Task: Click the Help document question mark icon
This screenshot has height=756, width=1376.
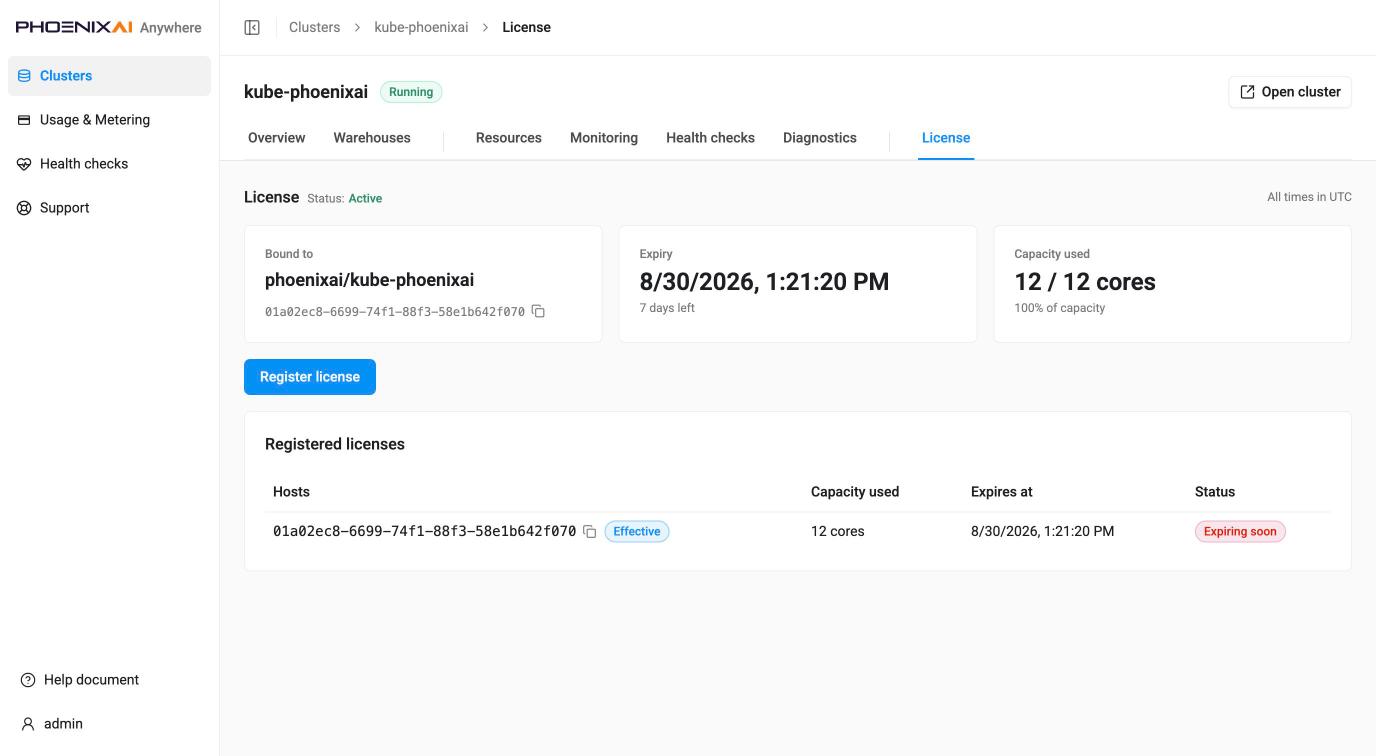Action: [x=28, y=680]
